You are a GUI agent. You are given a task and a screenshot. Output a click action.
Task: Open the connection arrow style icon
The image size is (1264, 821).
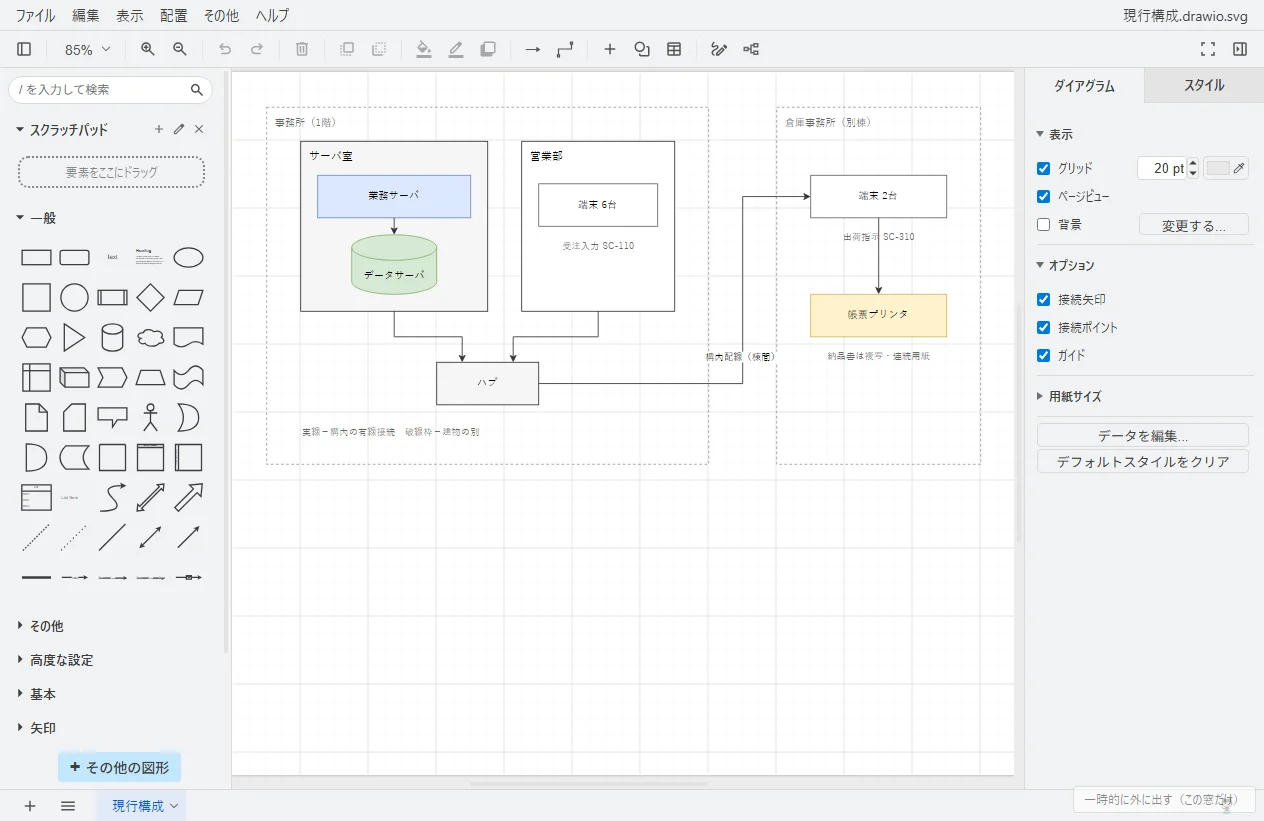pos(533,49)
